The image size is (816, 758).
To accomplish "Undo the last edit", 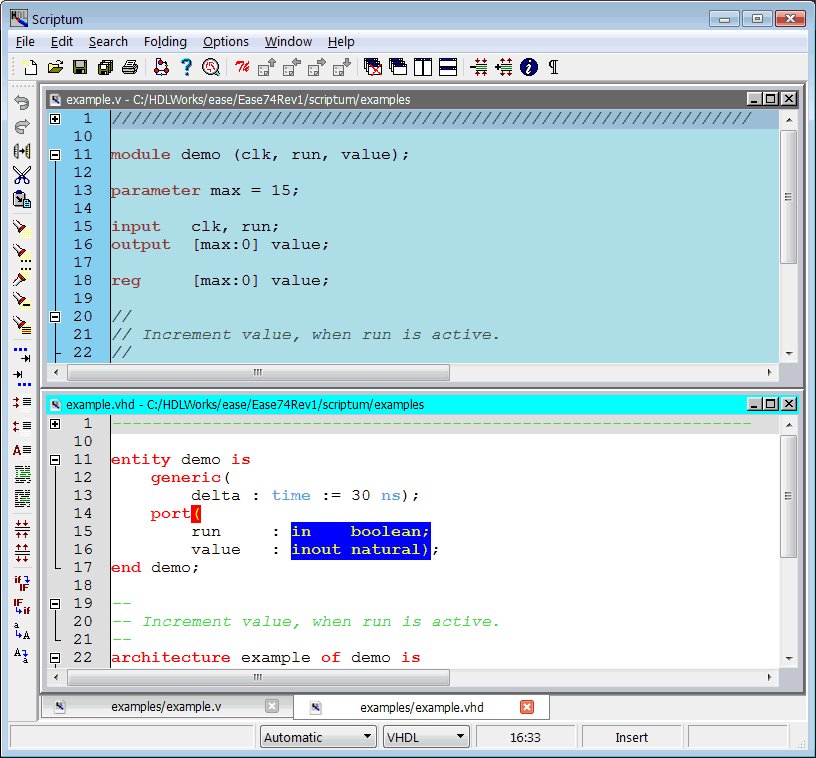I will (20, 101).
